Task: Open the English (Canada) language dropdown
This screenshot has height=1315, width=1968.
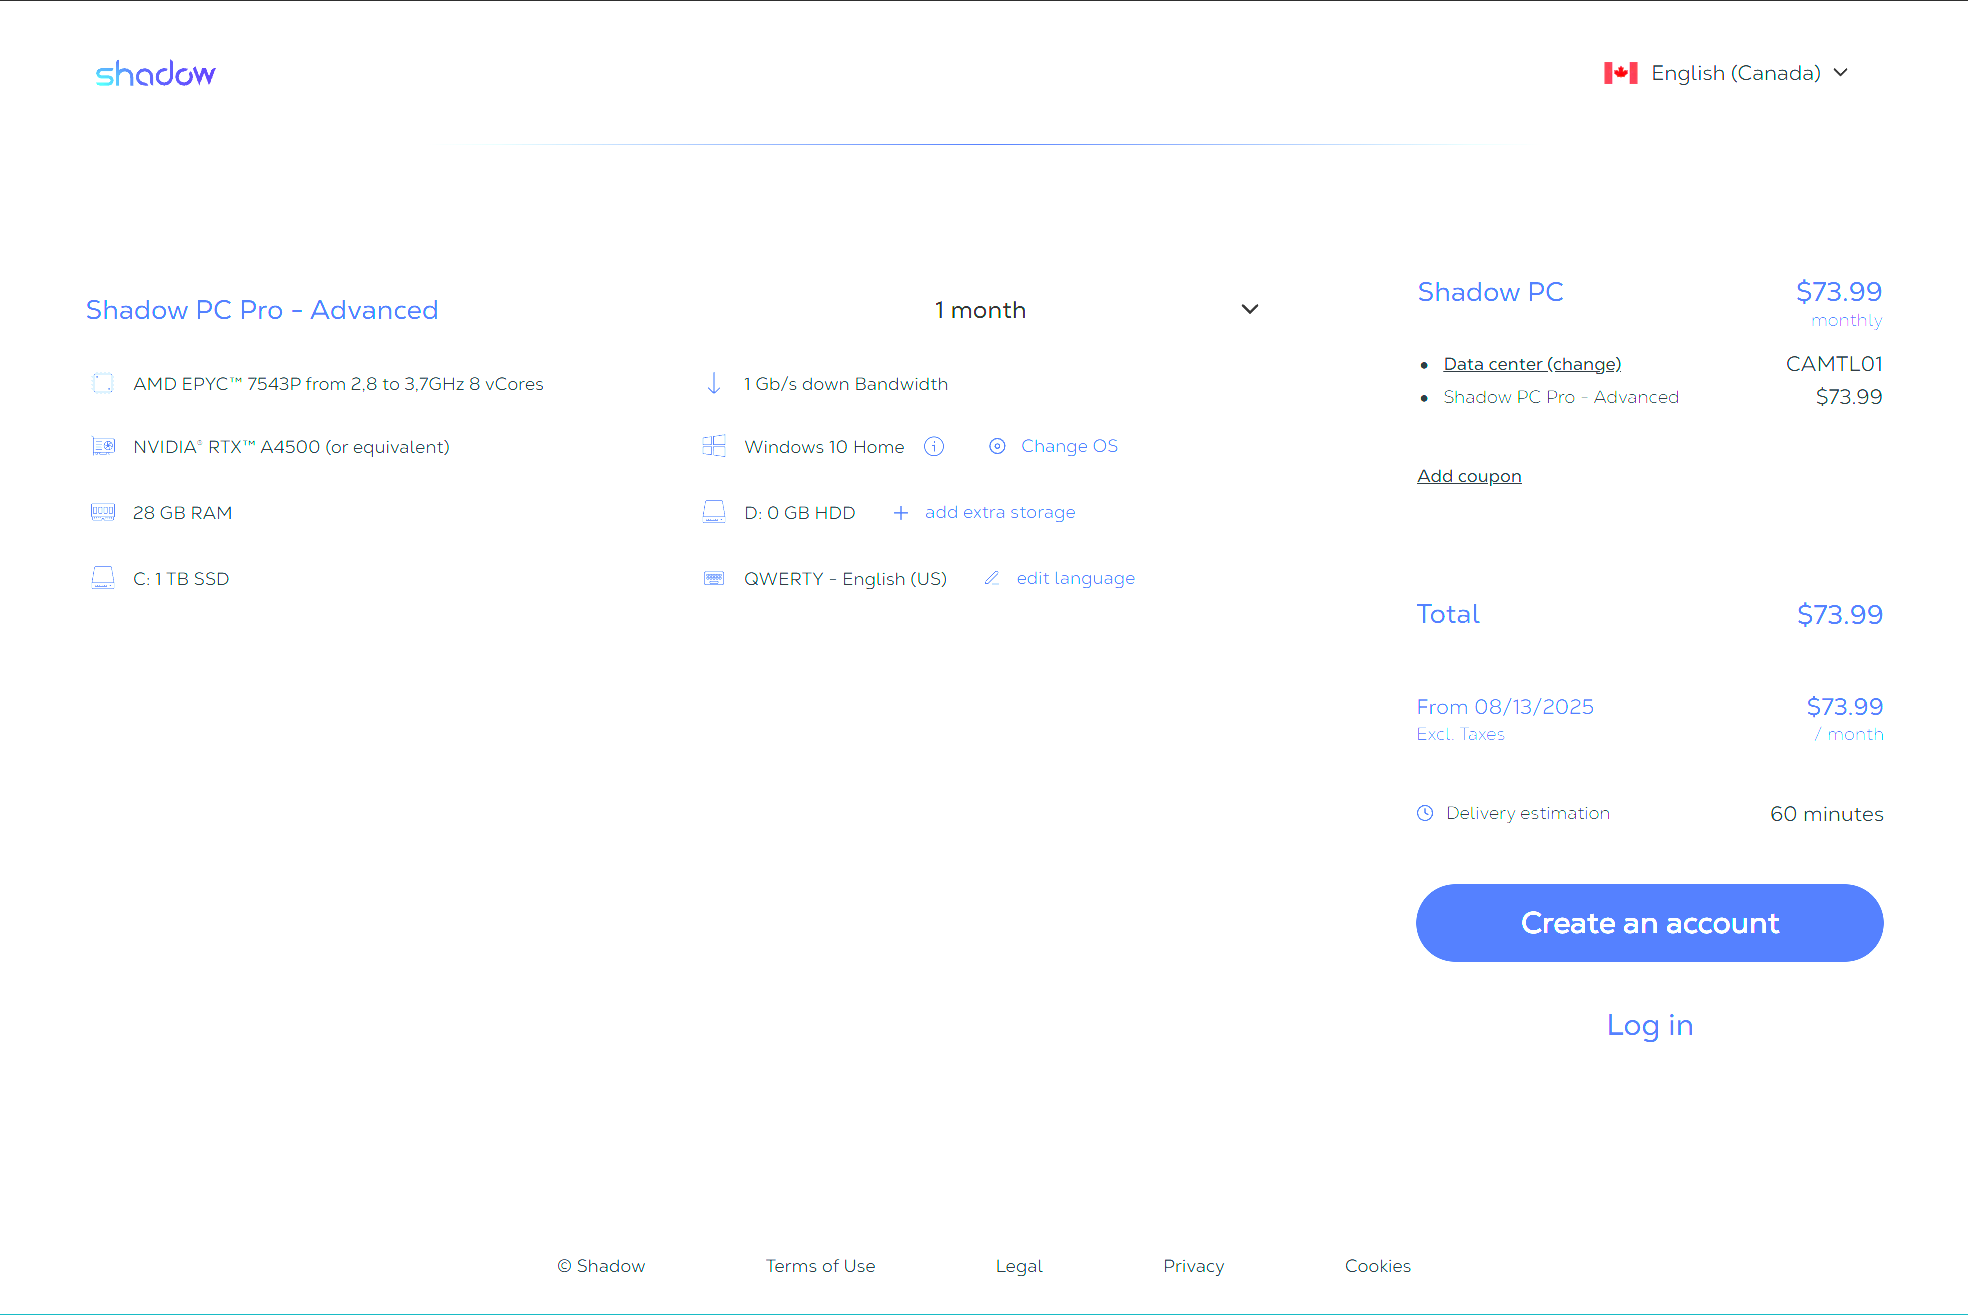Action: [x=1736, y=73]
